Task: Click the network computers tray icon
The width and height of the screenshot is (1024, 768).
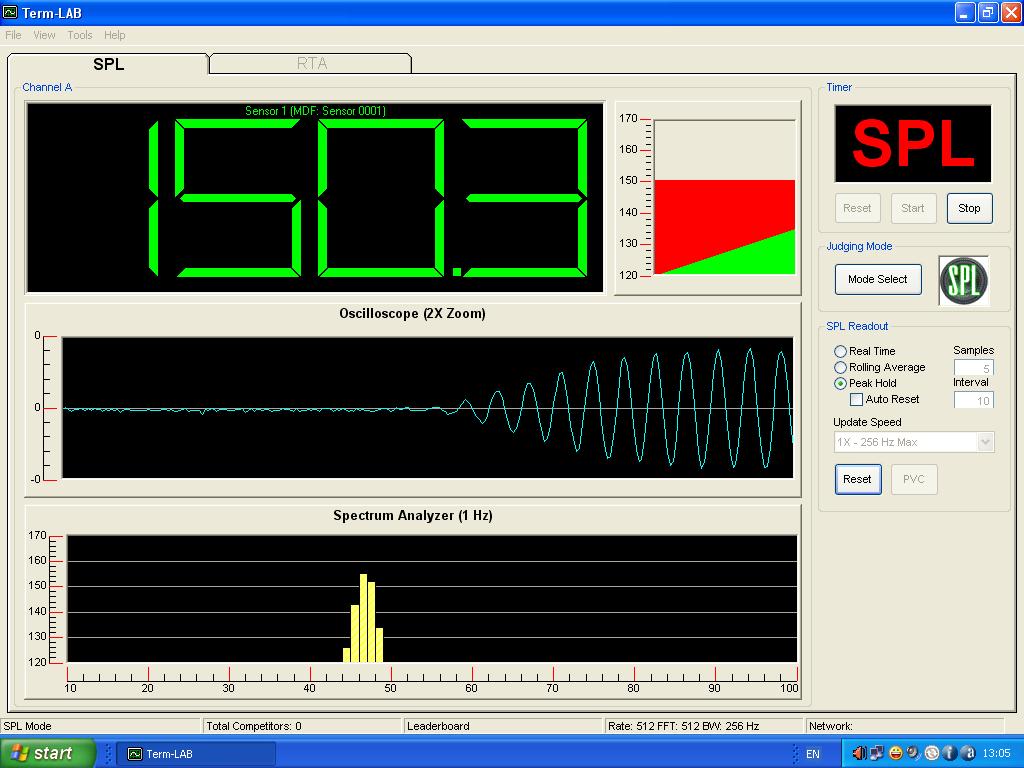Action: [877, 753]
